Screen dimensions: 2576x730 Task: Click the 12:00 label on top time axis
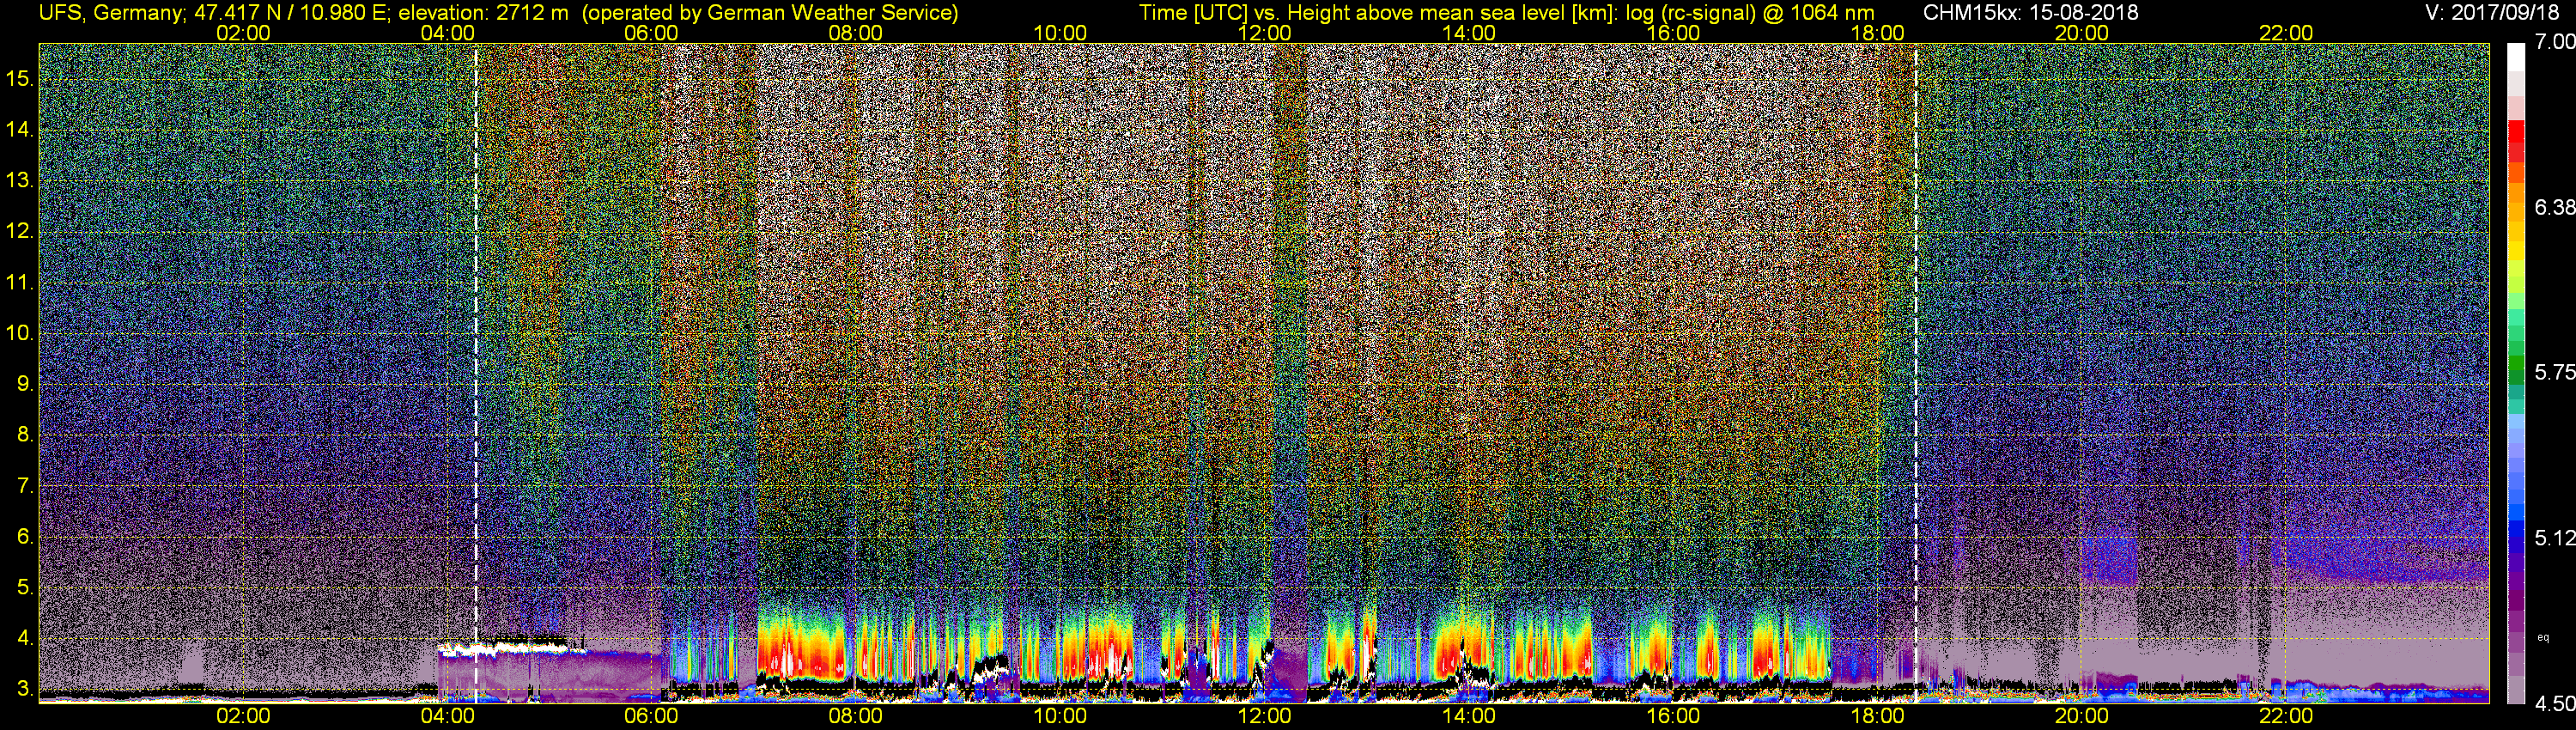pyautogui.click(x=1264, y=33)
